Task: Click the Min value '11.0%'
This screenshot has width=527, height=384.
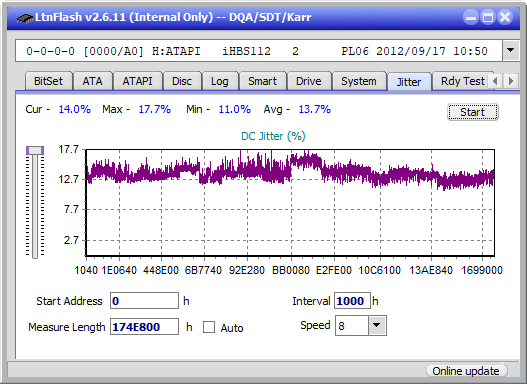Action: click(x=235, y=109)
